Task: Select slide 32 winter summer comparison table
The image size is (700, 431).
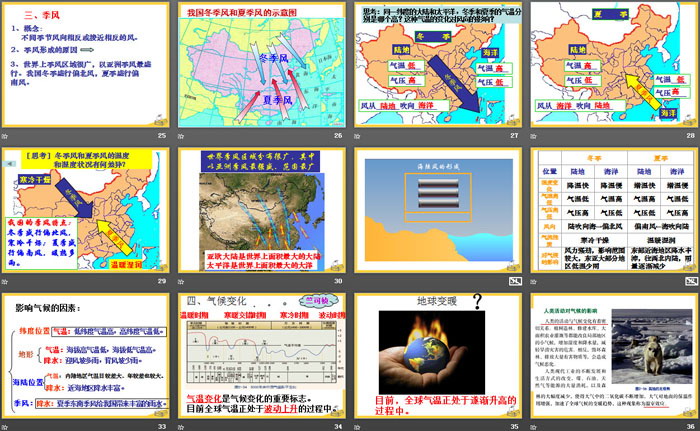Action: (614, 210)
